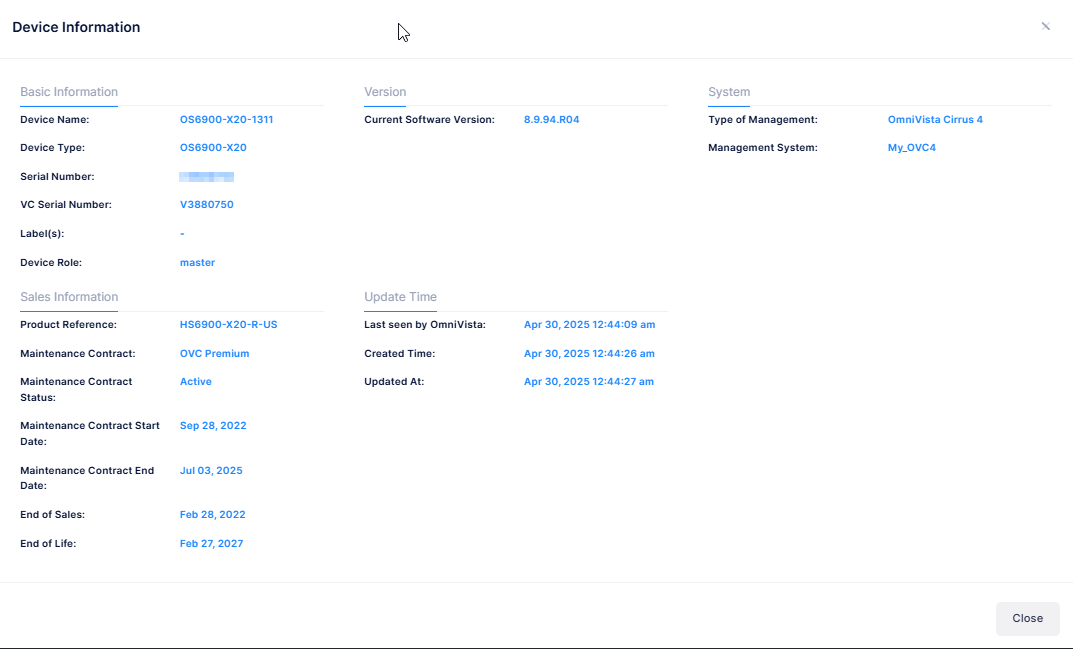
Task: Select the software version 8.9.94.R04
Action: point(551,120)
